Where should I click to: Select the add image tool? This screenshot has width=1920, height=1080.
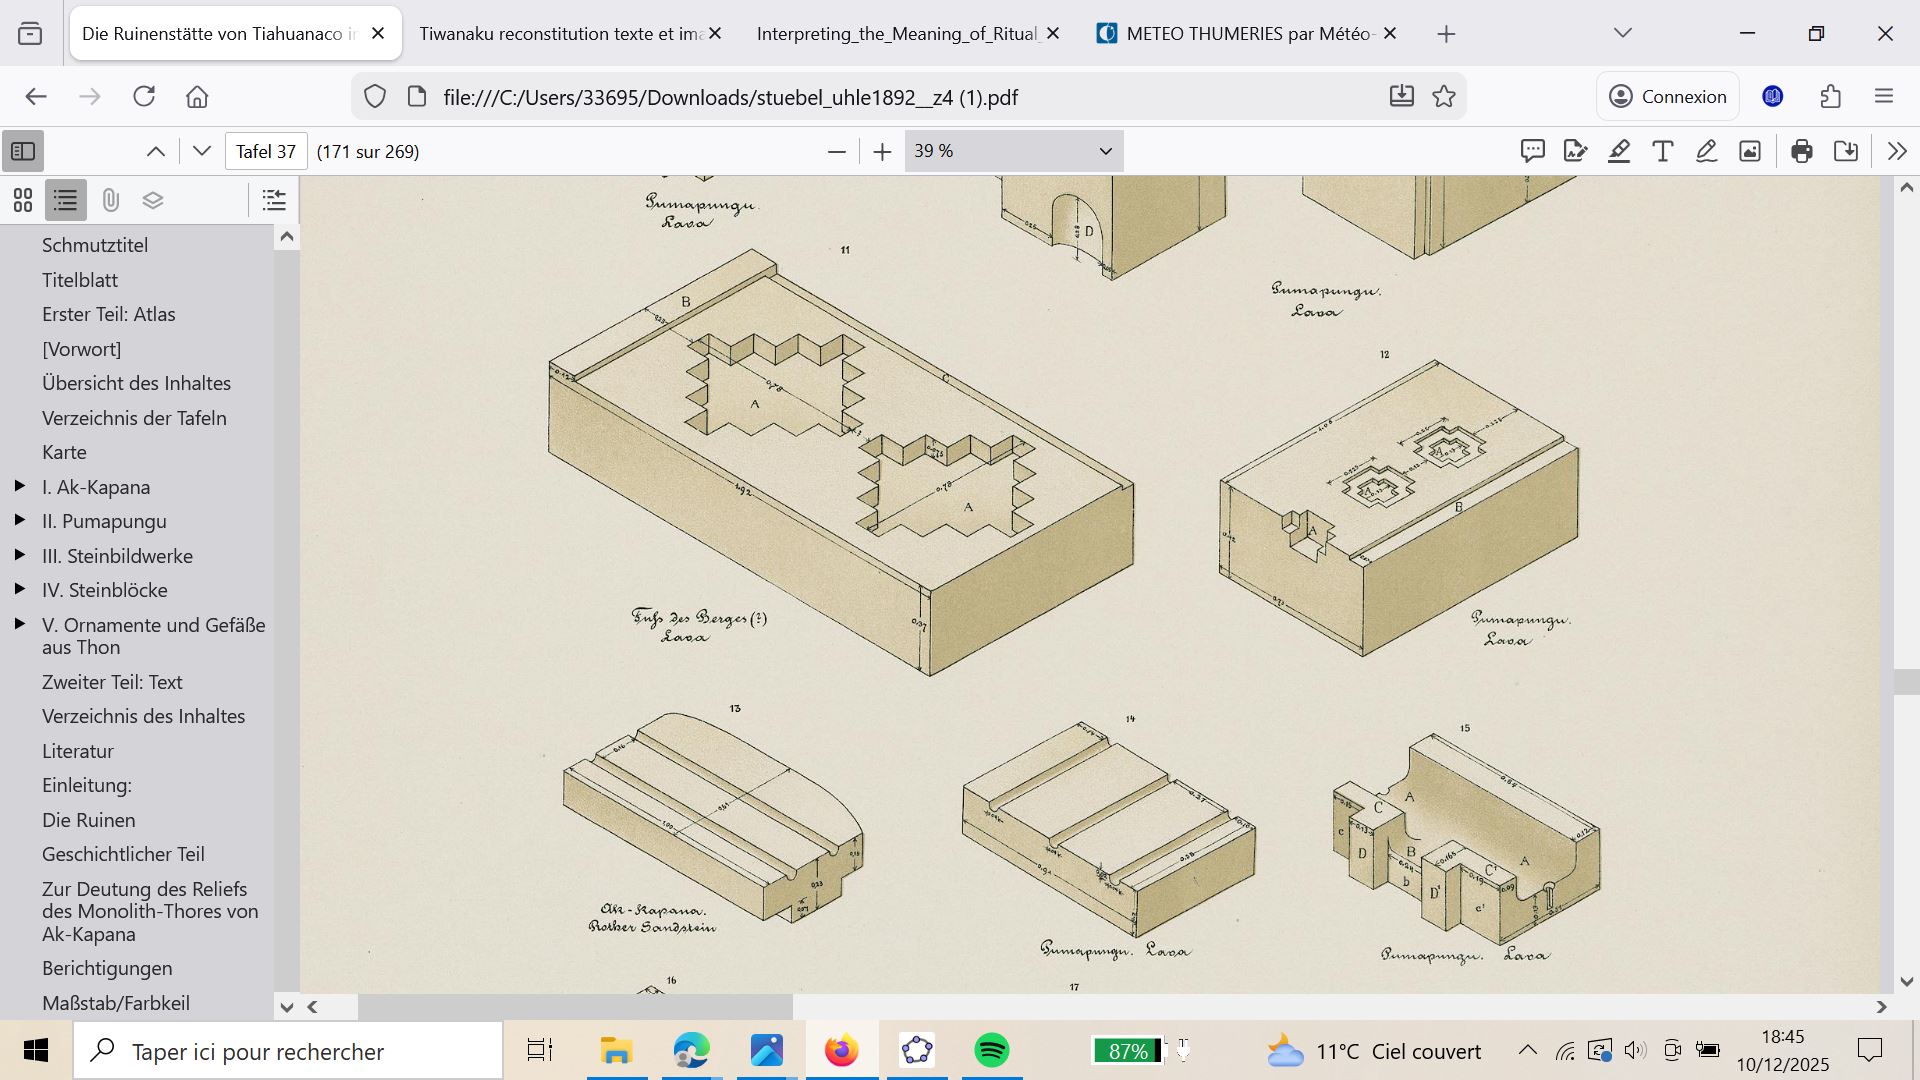[1750, 151]
